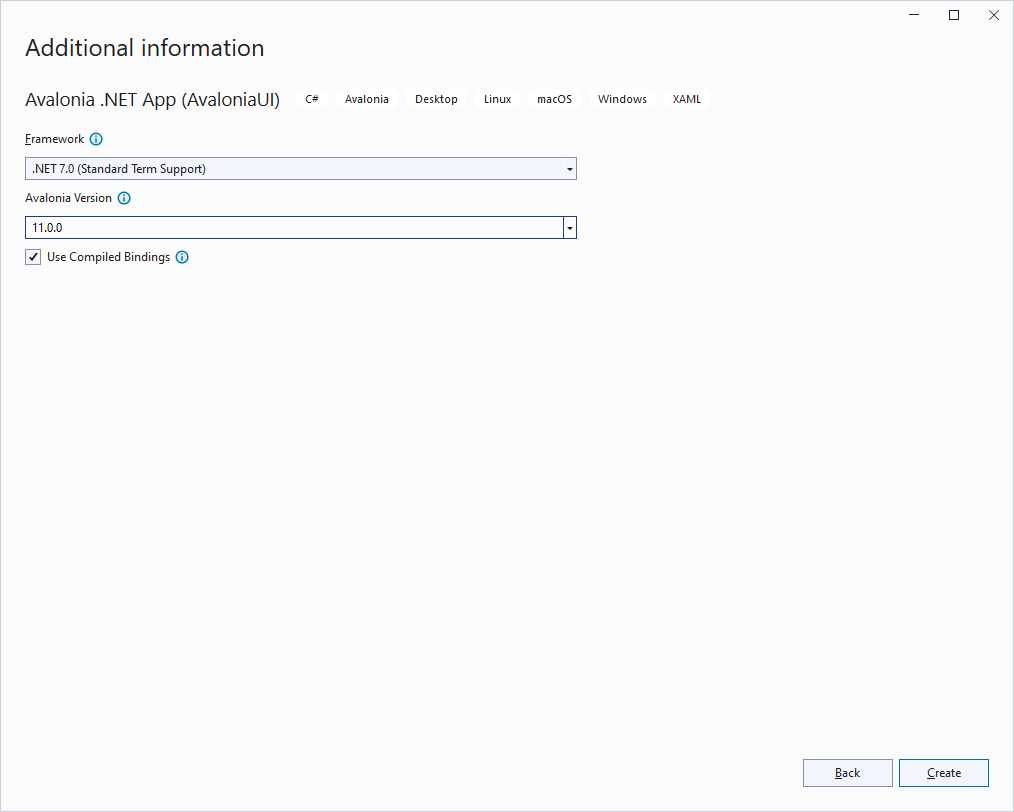Screen dimensions: 1014x812
Task: Click the Linux tag
Action: (496, 99)
